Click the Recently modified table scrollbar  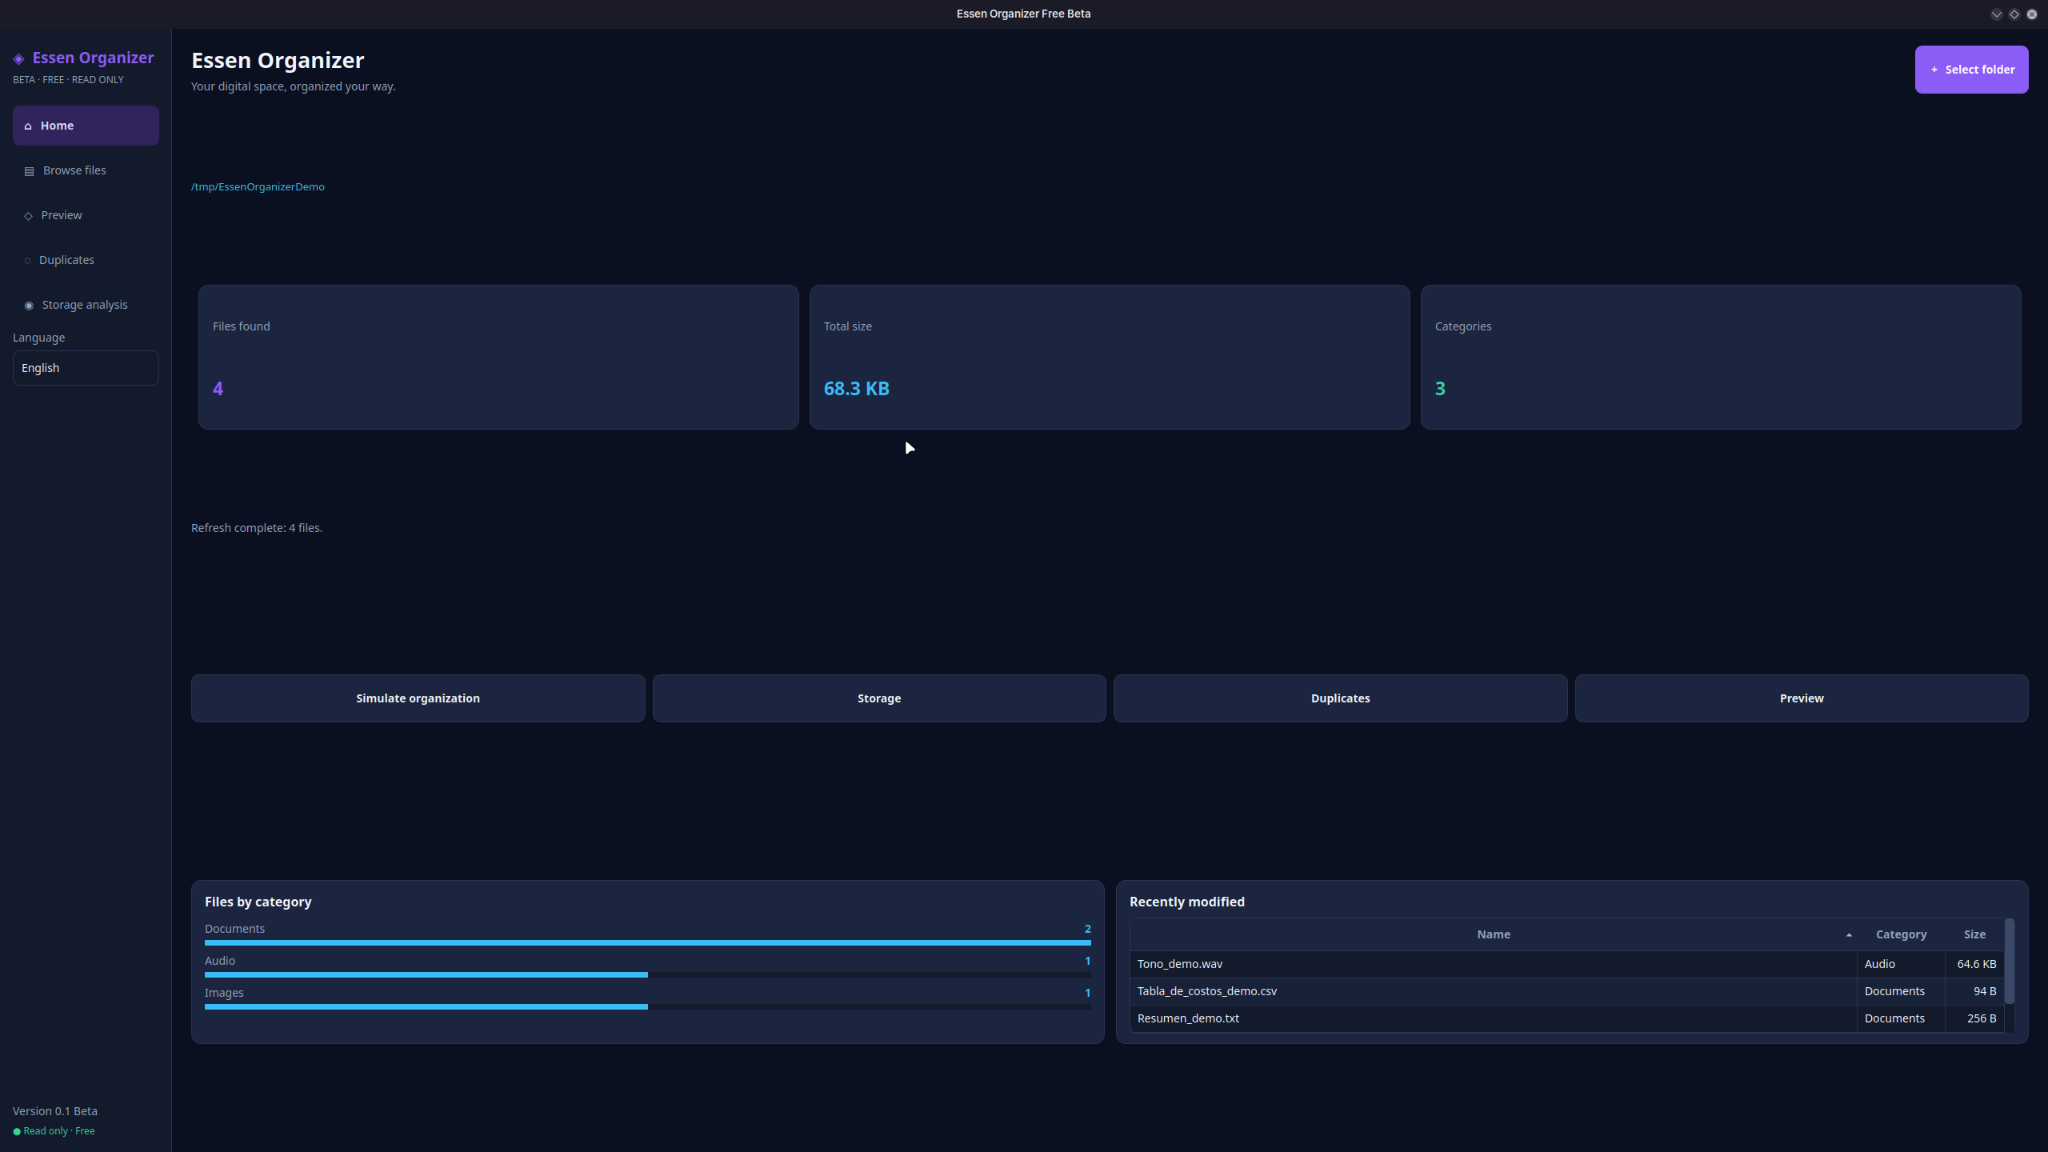(x=2009, y=962)
